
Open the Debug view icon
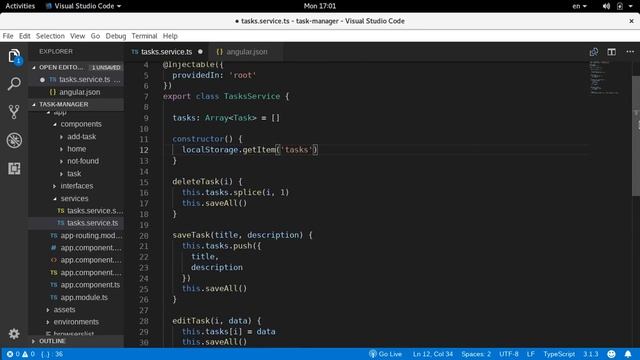pos(14,140)
